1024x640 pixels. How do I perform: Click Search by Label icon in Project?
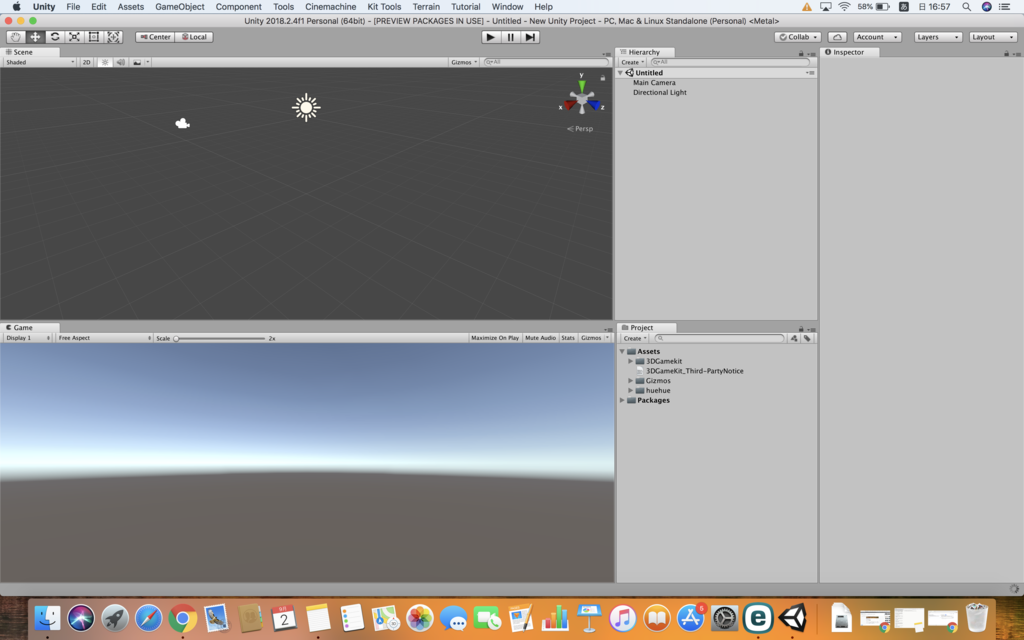807,338
